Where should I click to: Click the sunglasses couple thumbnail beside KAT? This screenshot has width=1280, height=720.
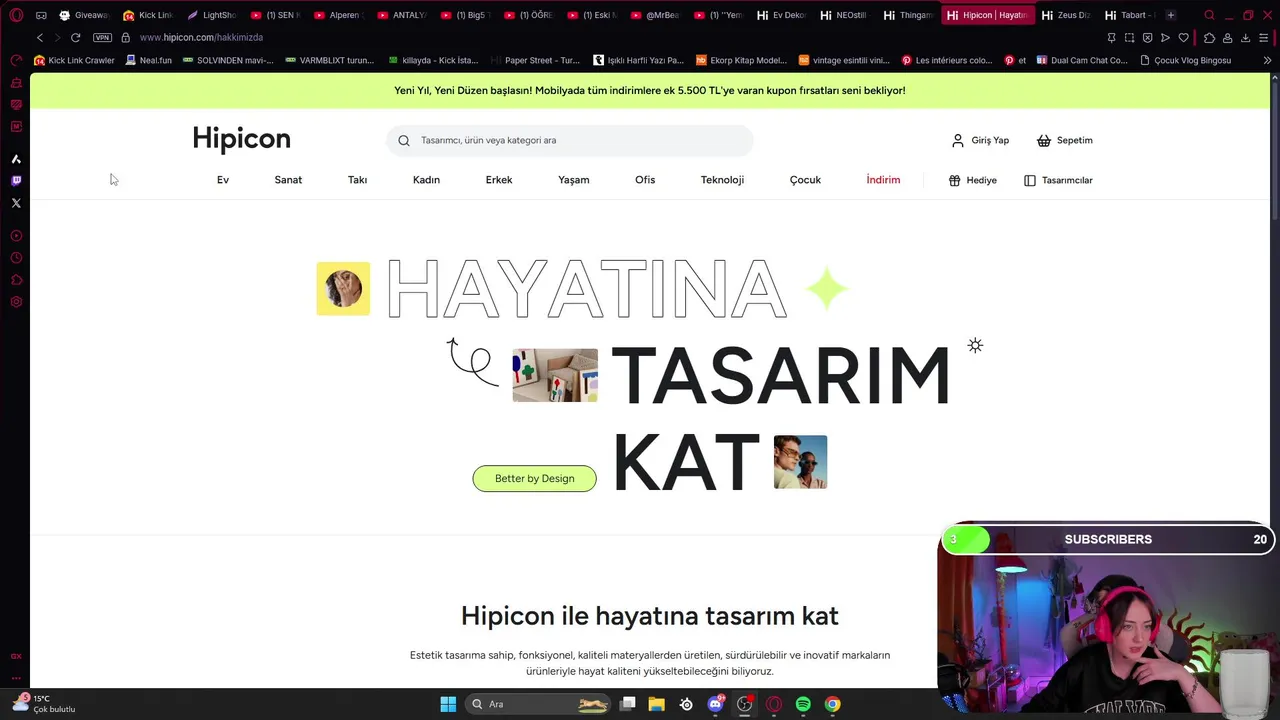click(800, 462)
